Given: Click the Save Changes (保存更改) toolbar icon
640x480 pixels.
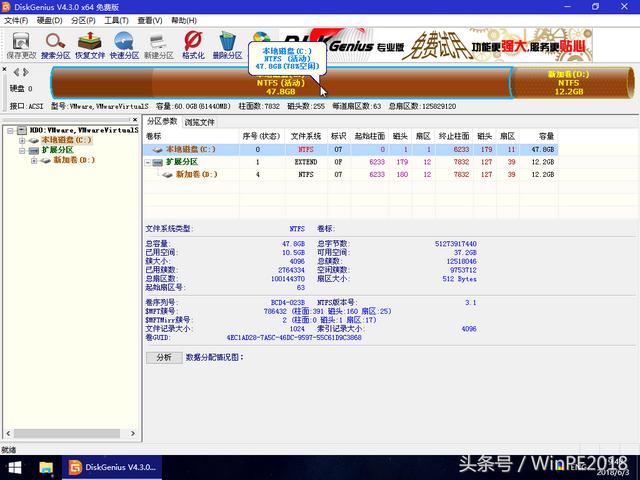Looking at the screenshot, I should pos(21,45).
